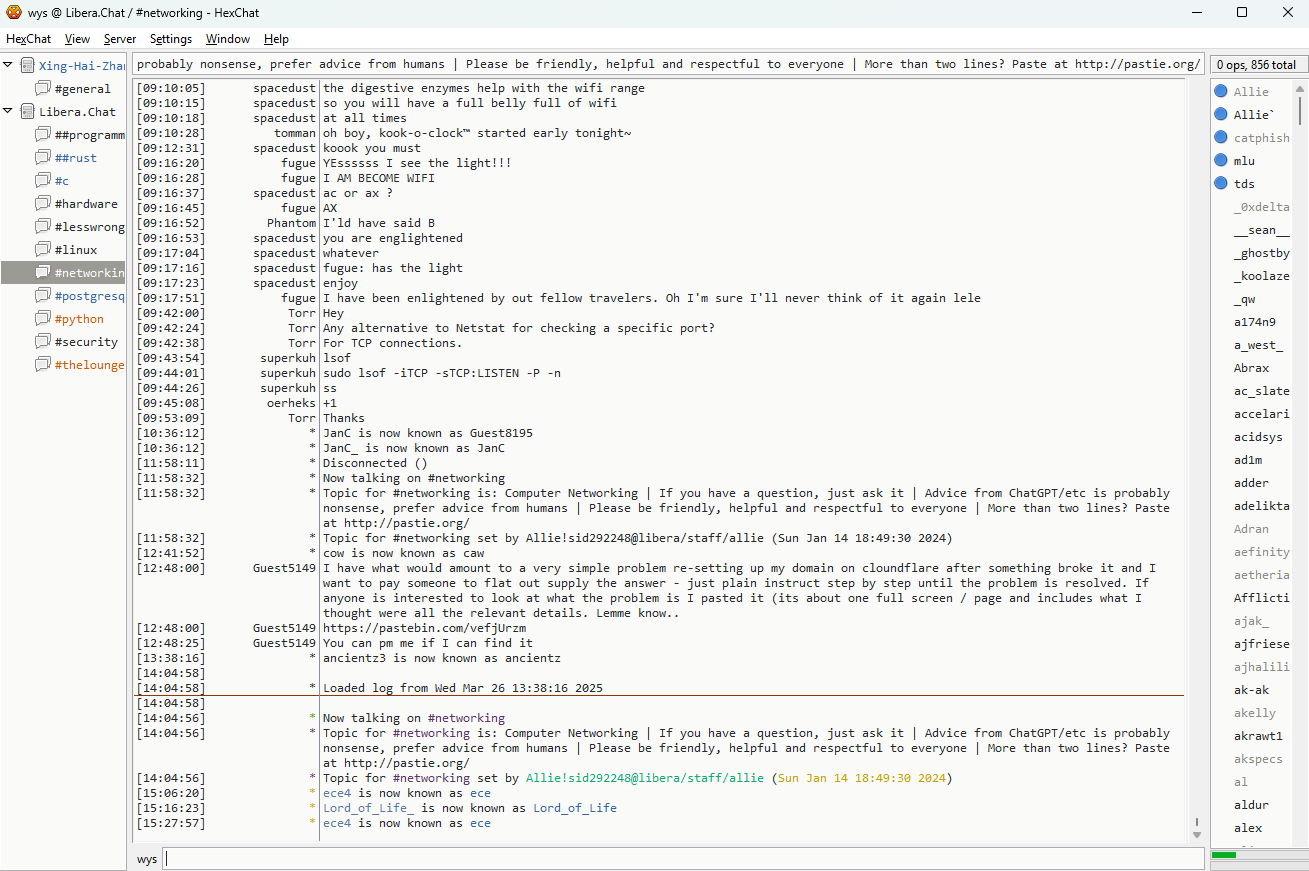Collapse the Libera.Chat server tree

tap(9, 112)
